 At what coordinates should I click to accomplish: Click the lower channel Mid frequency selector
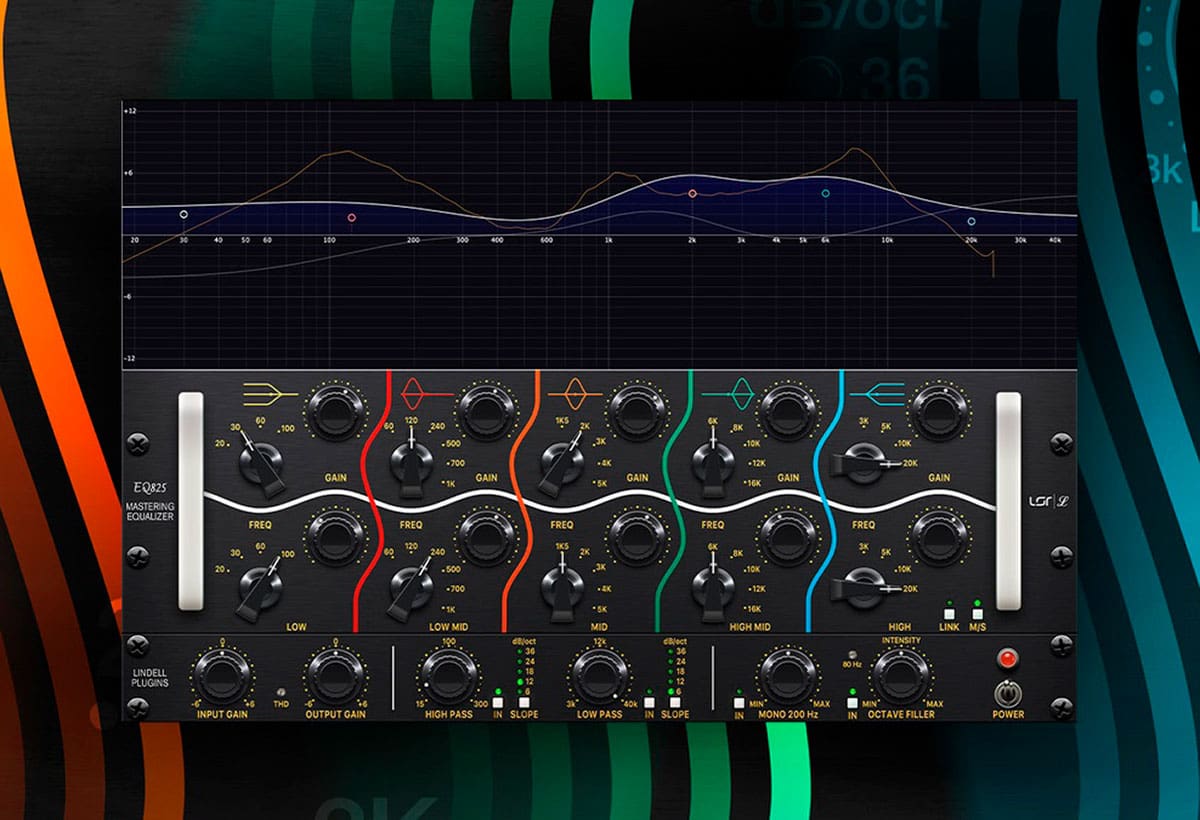coord(562,587)
